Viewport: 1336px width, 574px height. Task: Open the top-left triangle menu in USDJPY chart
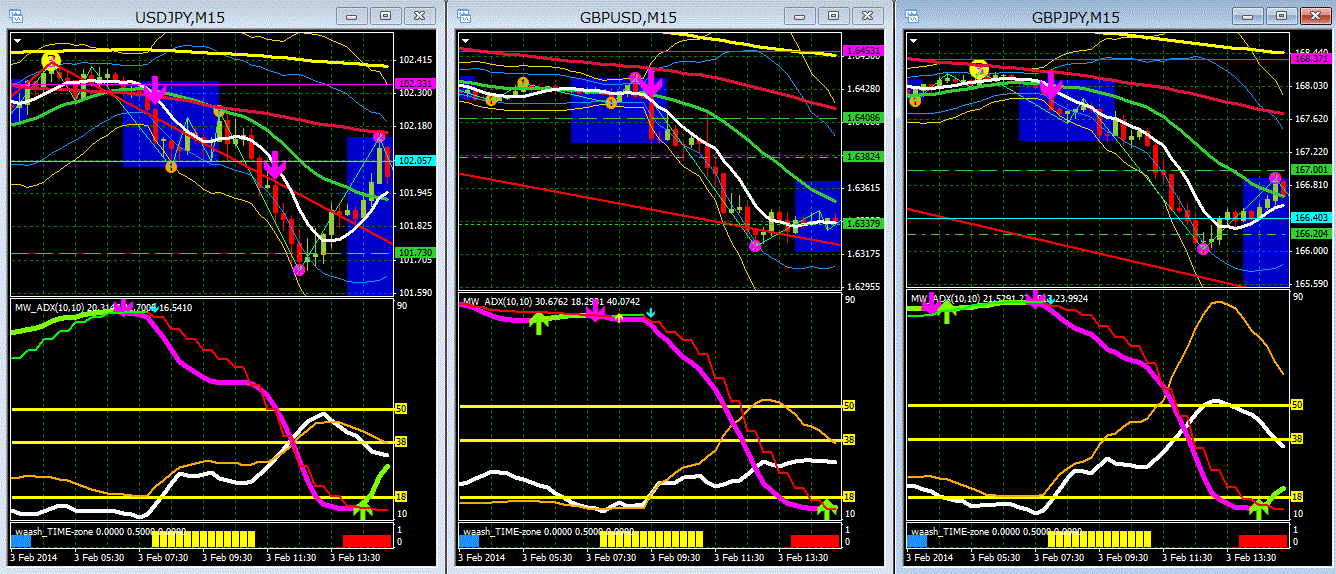18,40
